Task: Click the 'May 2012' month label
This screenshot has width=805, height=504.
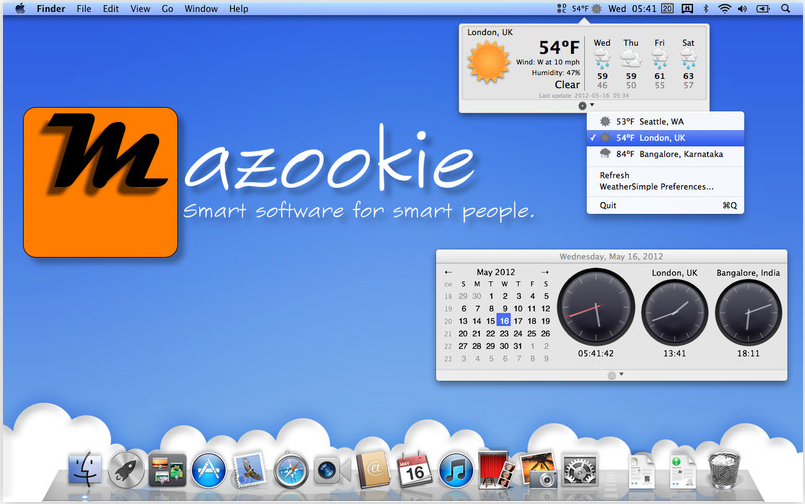Action: (x=495, y=272)
